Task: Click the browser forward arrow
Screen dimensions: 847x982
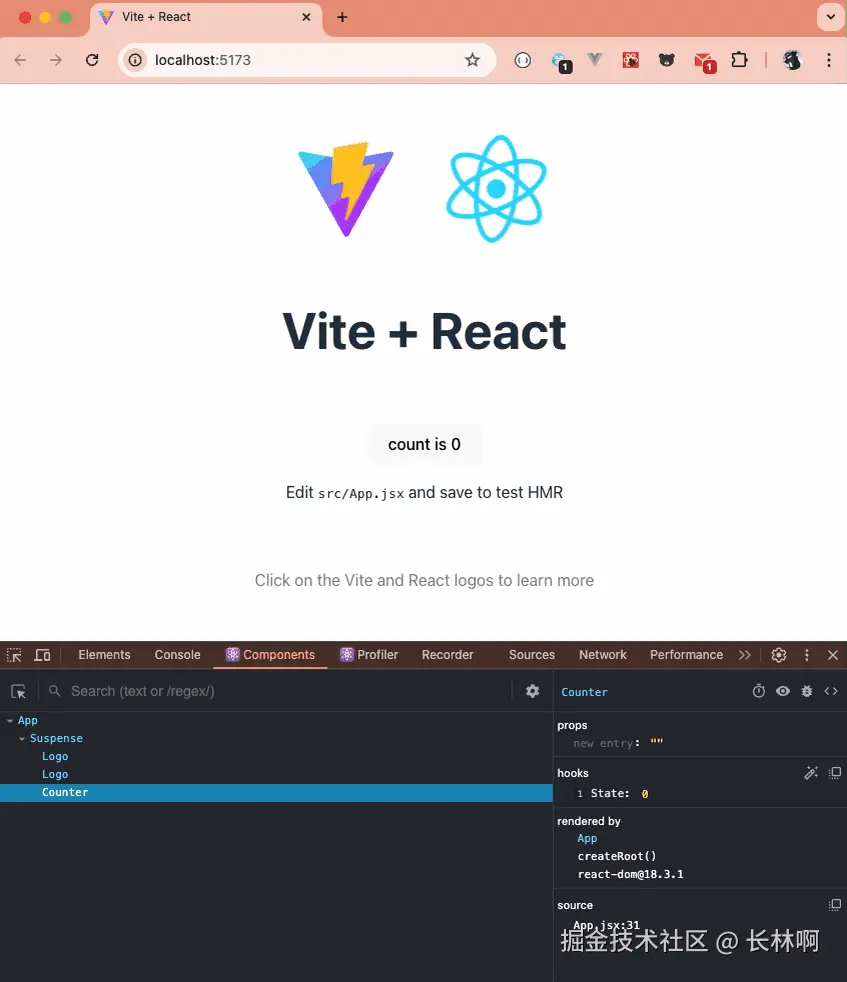Action: (x=56, y=60)
